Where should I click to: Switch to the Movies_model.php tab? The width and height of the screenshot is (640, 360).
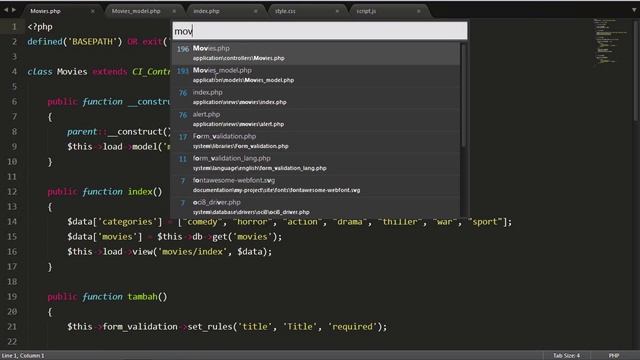[x=136, y=11]
